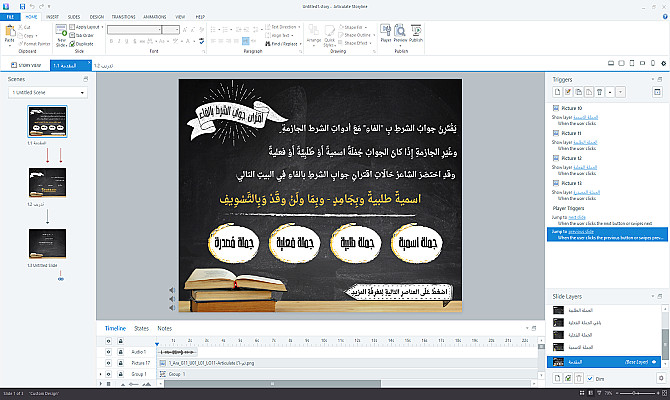Click the Redo arrow in title bar

pyautogui.click(x=41, y=6)
